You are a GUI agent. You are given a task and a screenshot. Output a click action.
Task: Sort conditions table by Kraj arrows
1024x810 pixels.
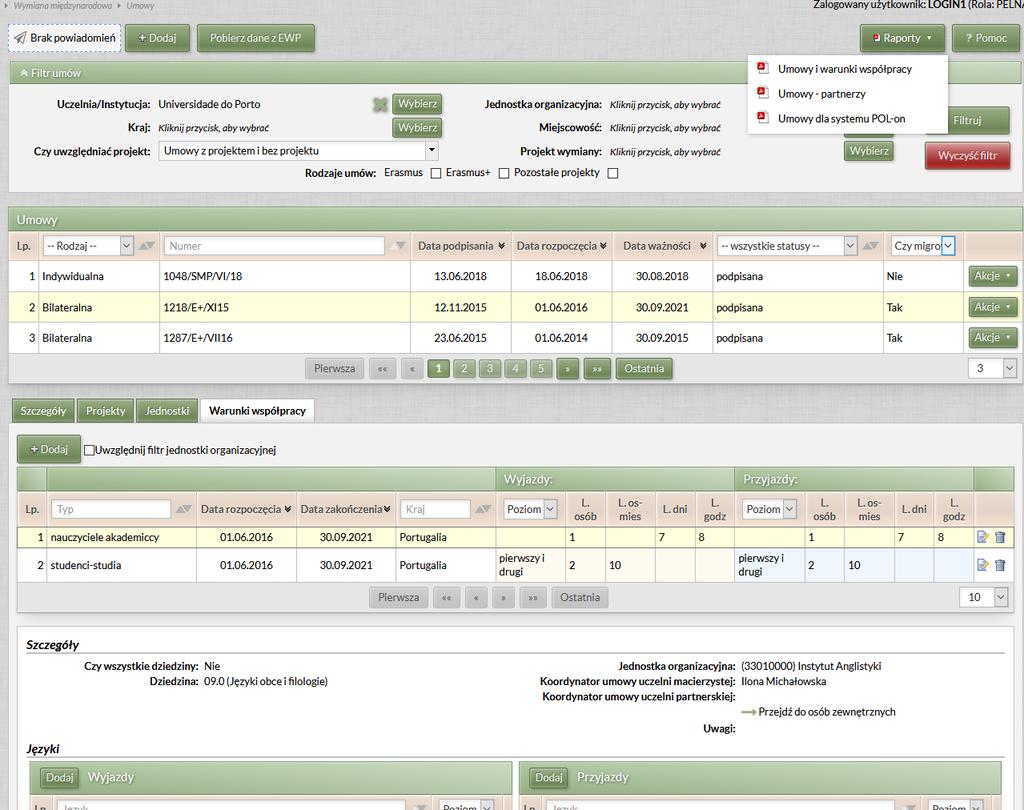coord(483,509)
